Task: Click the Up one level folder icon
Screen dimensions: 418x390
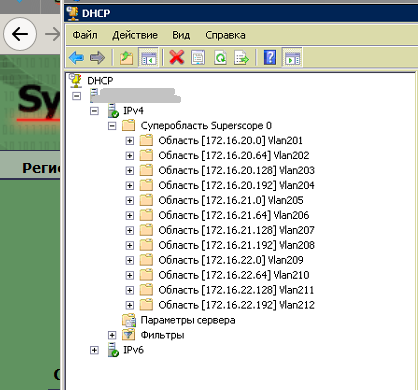Action: 126,58
